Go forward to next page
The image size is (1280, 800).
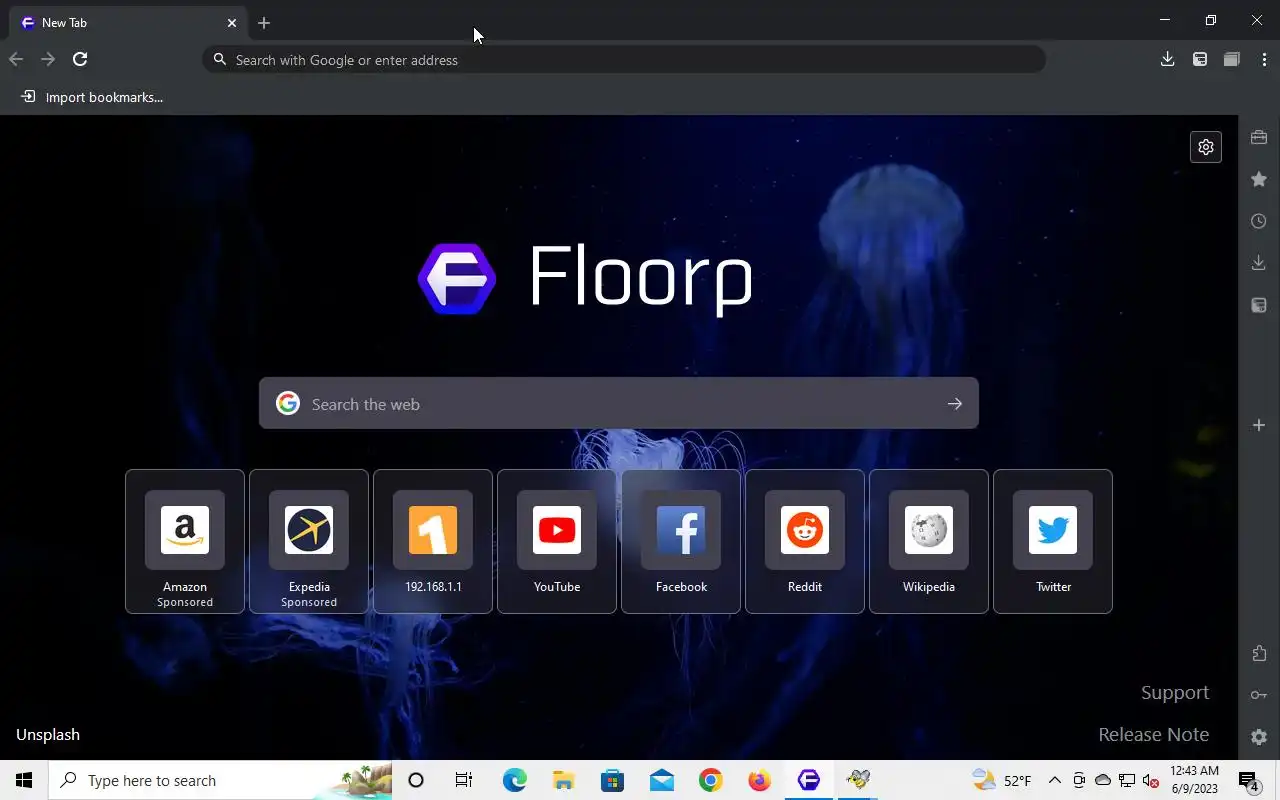[48, 59]
